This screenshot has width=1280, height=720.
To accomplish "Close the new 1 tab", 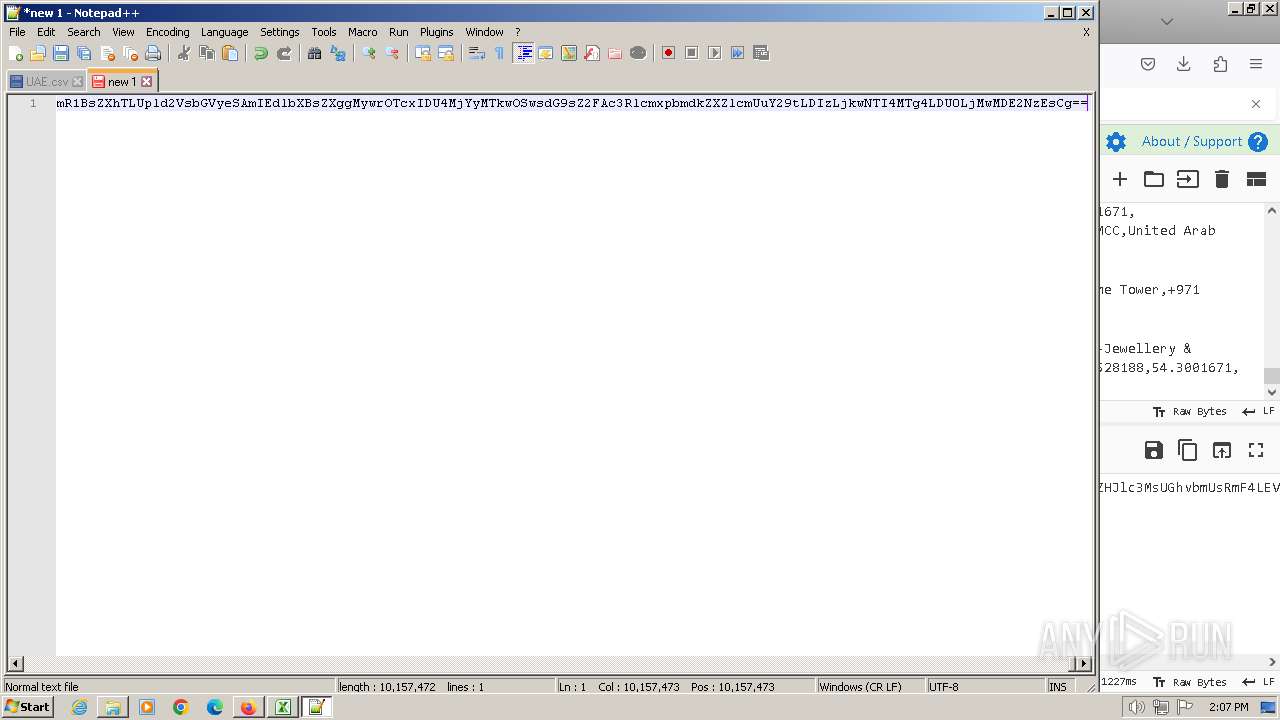I will 147,82.
